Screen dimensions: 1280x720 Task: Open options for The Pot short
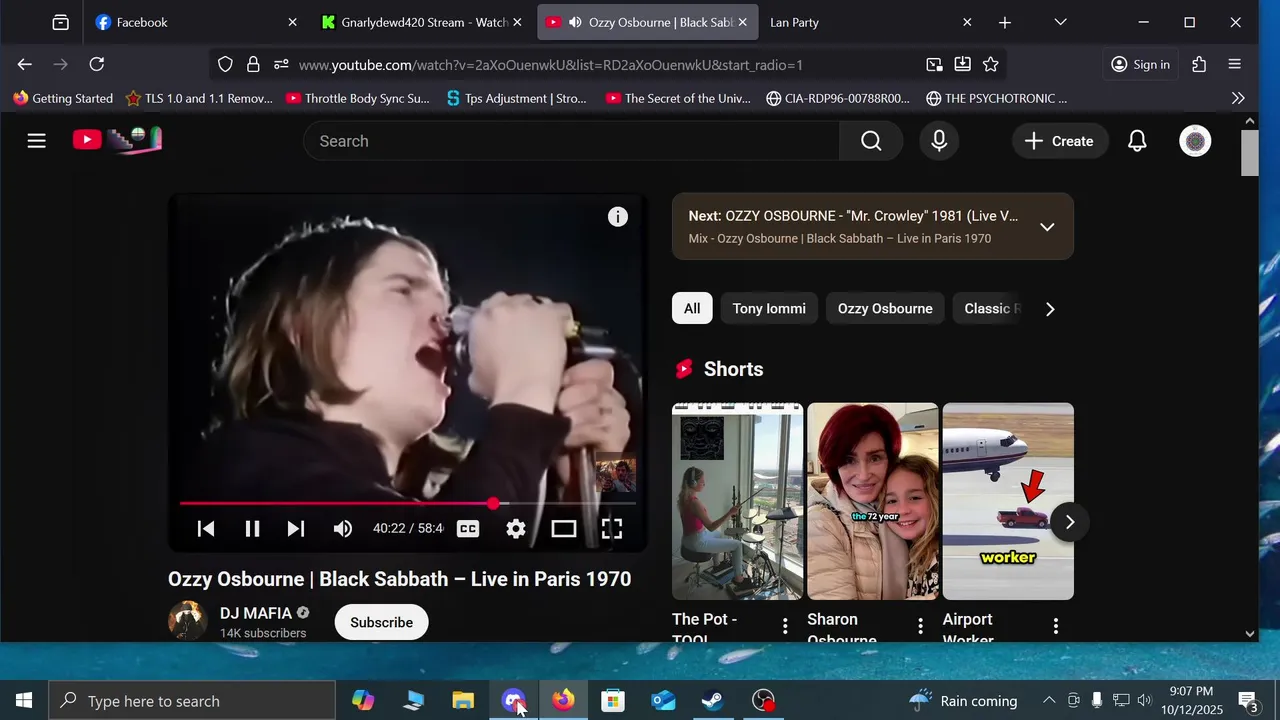pyautogui.click(x=785, y=626)
